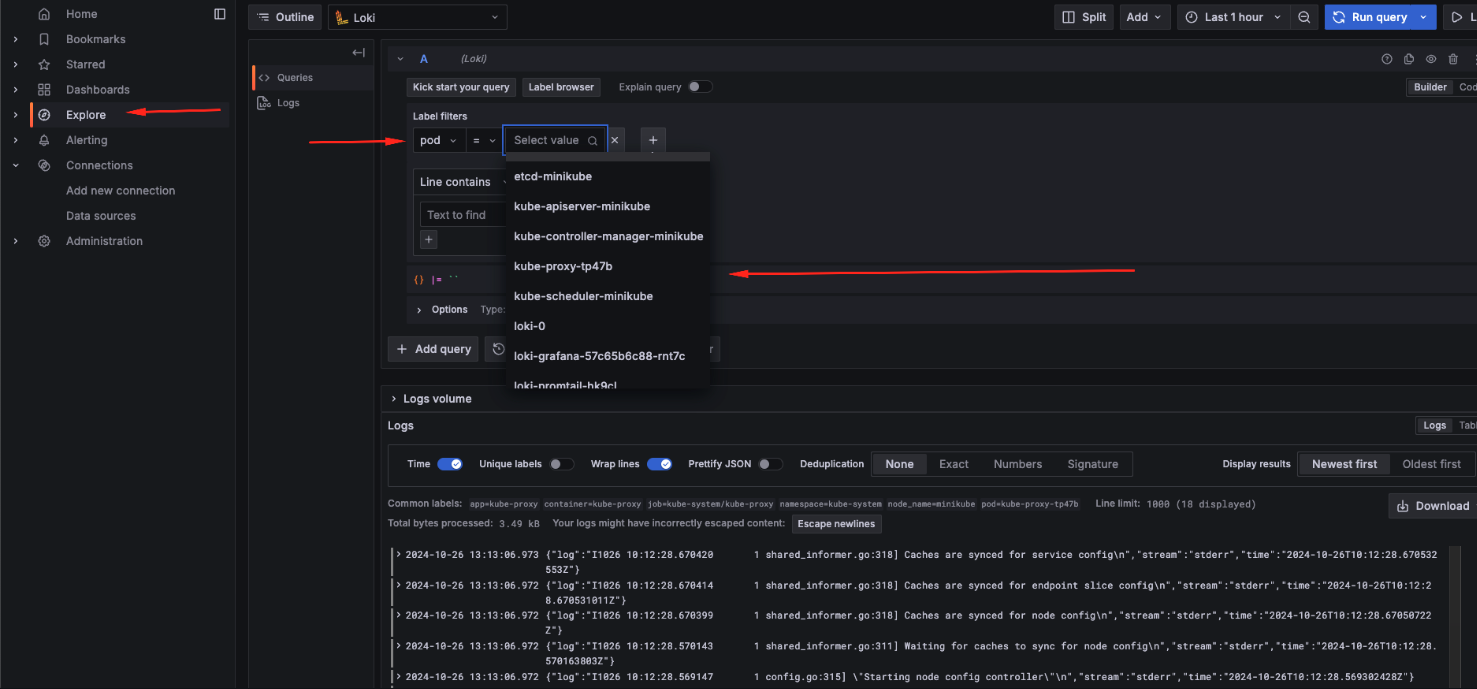This screenshot has width=1477, height=689.
Task: Open the Home page from sidebar
Action: click(82, 14)
